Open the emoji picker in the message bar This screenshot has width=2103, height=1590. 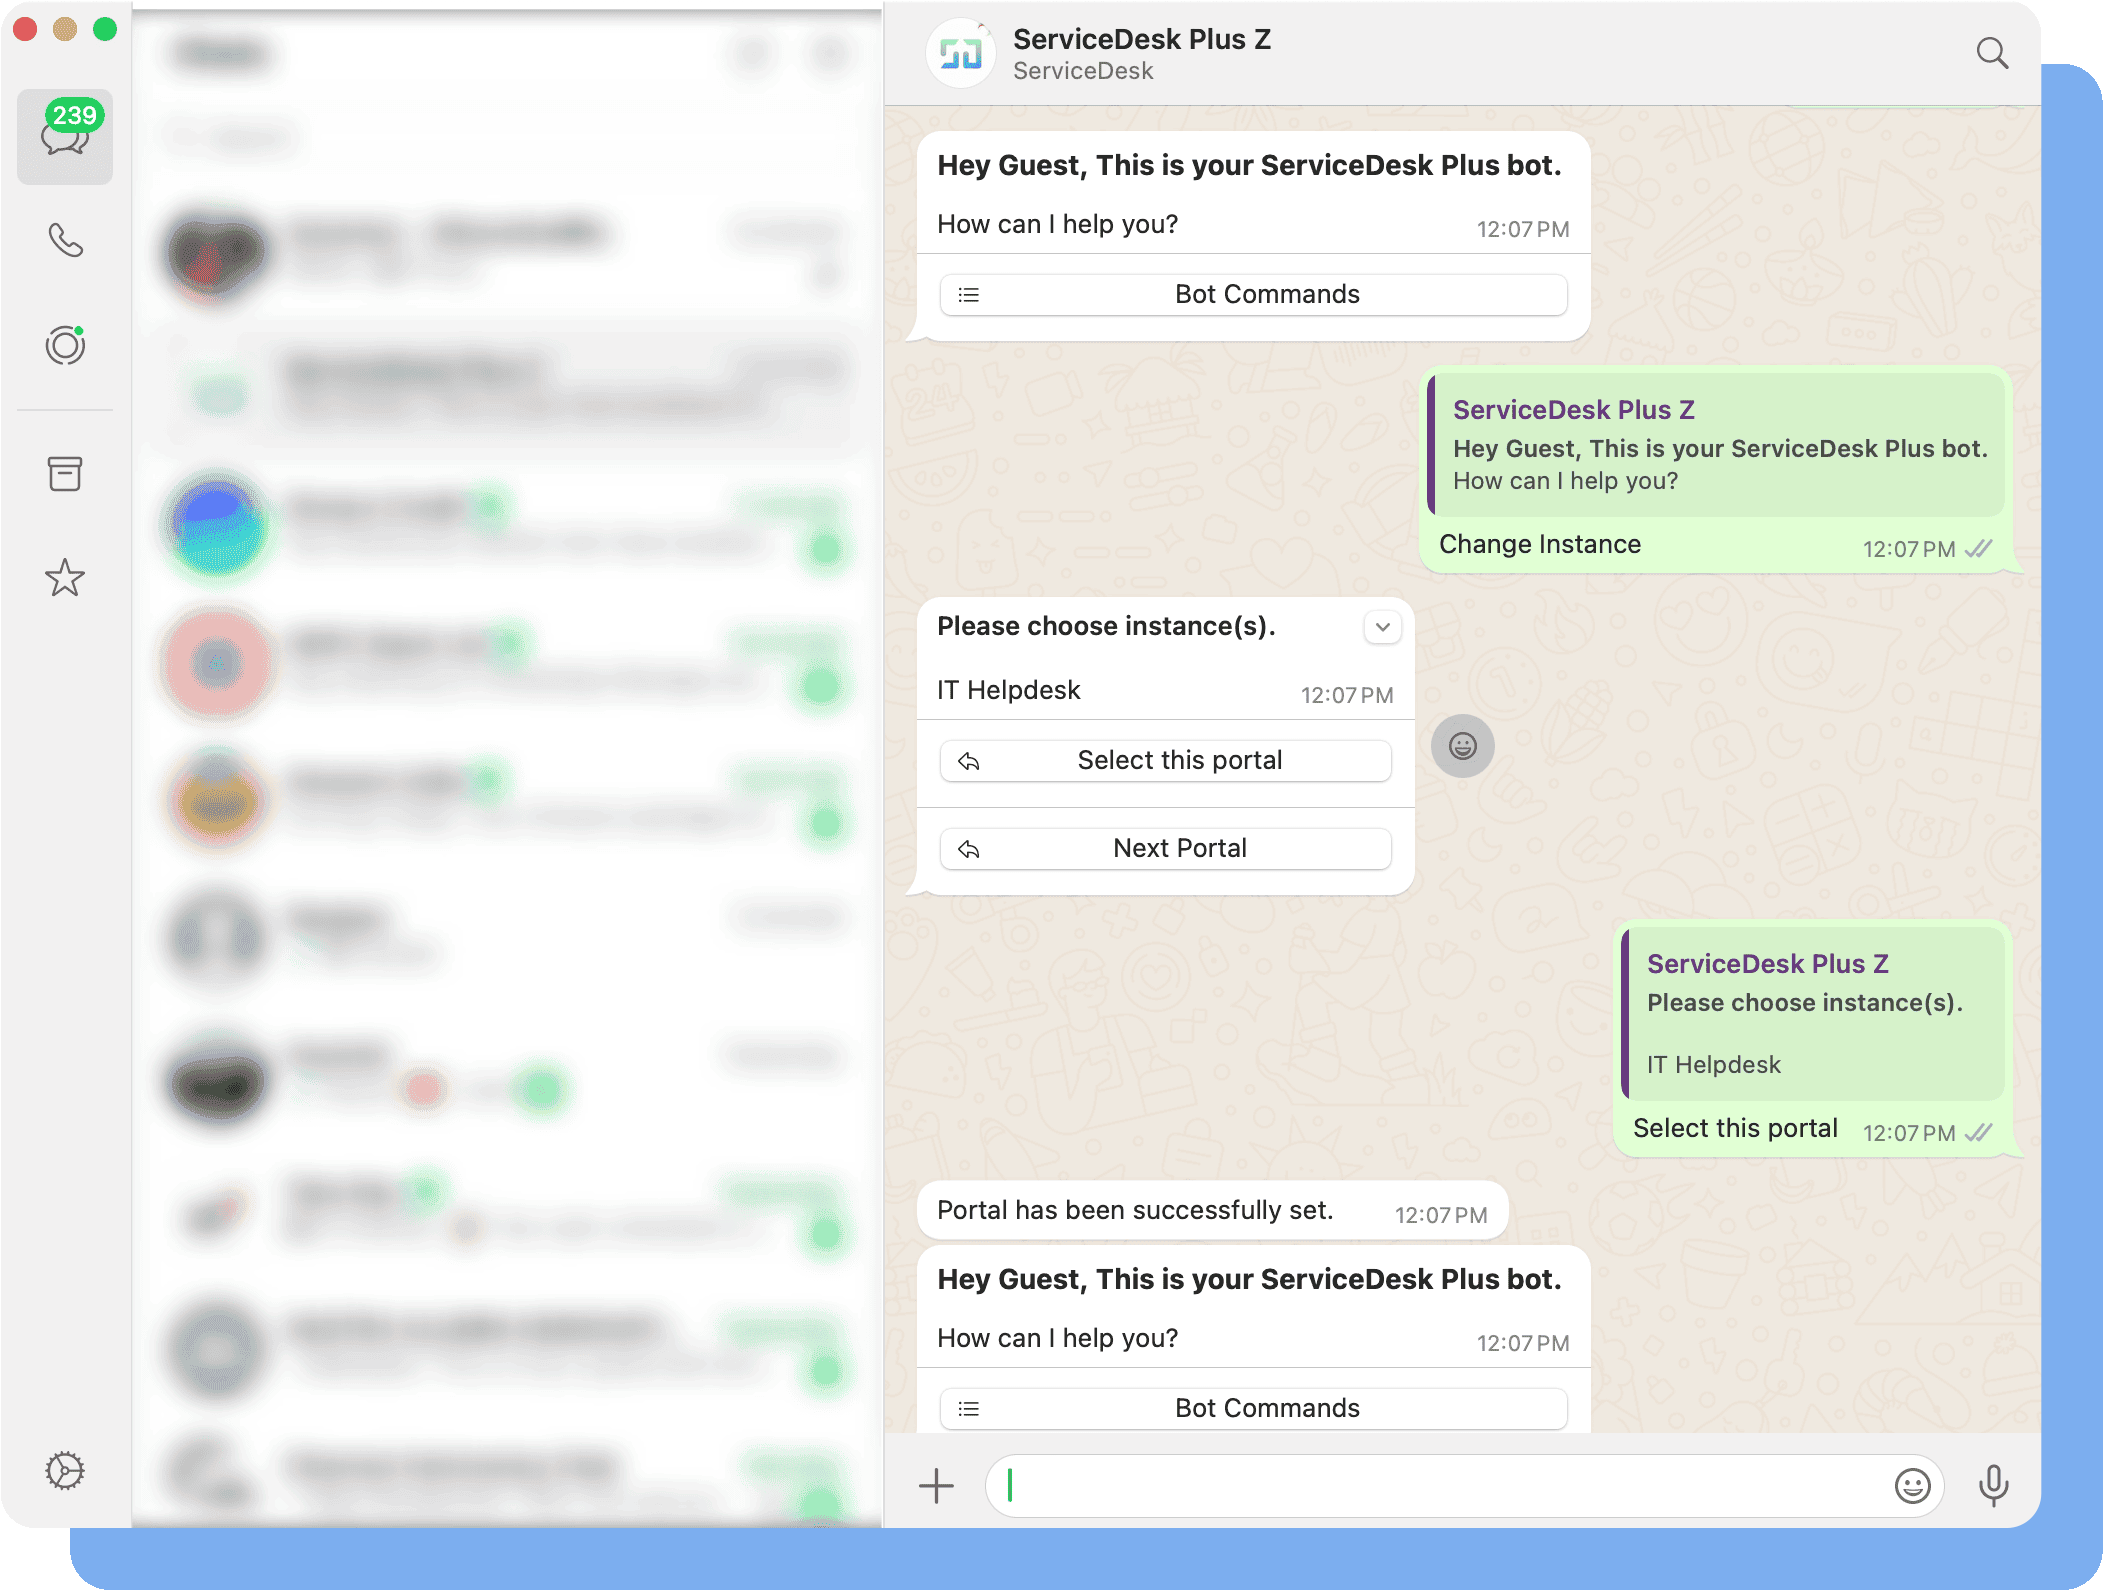(x=1912, y=1486)
